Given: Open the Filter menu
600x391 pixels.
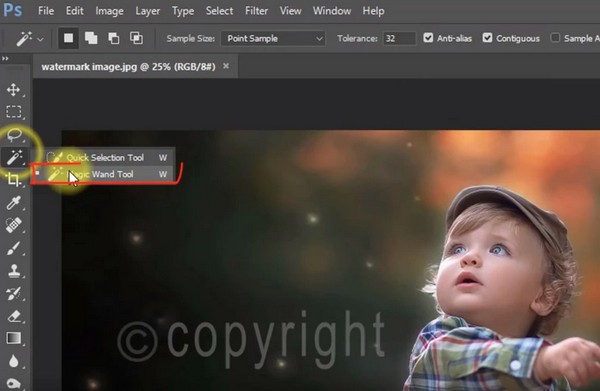Looking at the screenshot, I should pos(256,11).
